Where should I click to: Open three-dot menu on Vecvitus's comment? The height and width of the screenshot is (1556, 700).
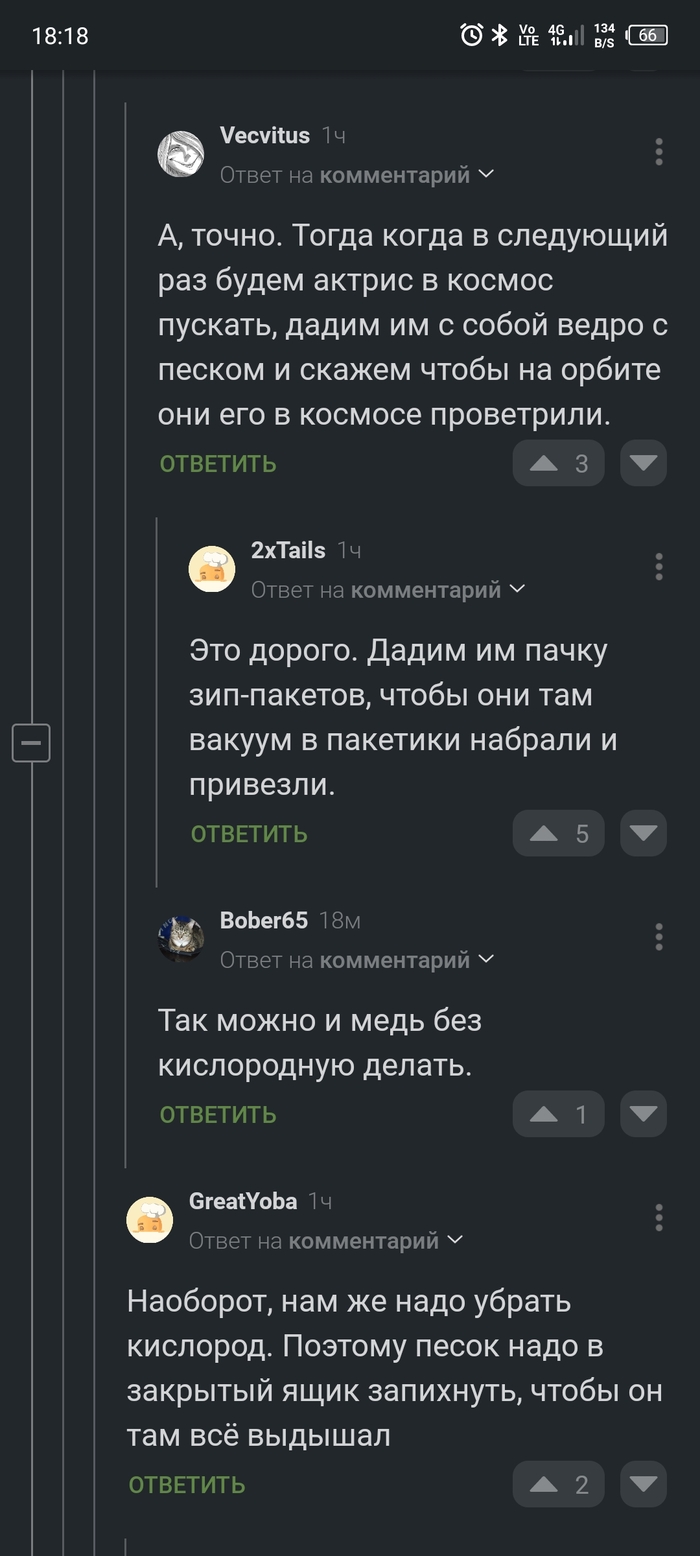click(658, 152)
